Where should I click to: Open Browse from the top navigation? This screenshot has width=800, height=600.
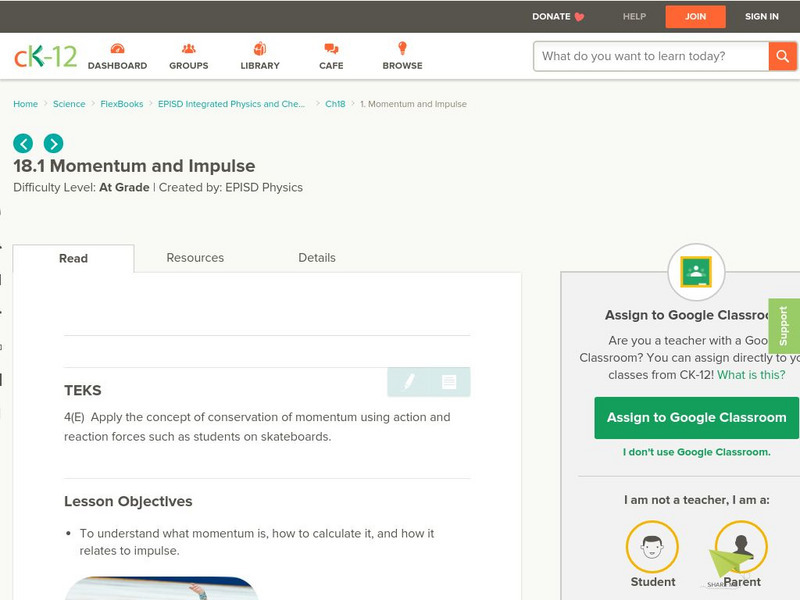403,57
